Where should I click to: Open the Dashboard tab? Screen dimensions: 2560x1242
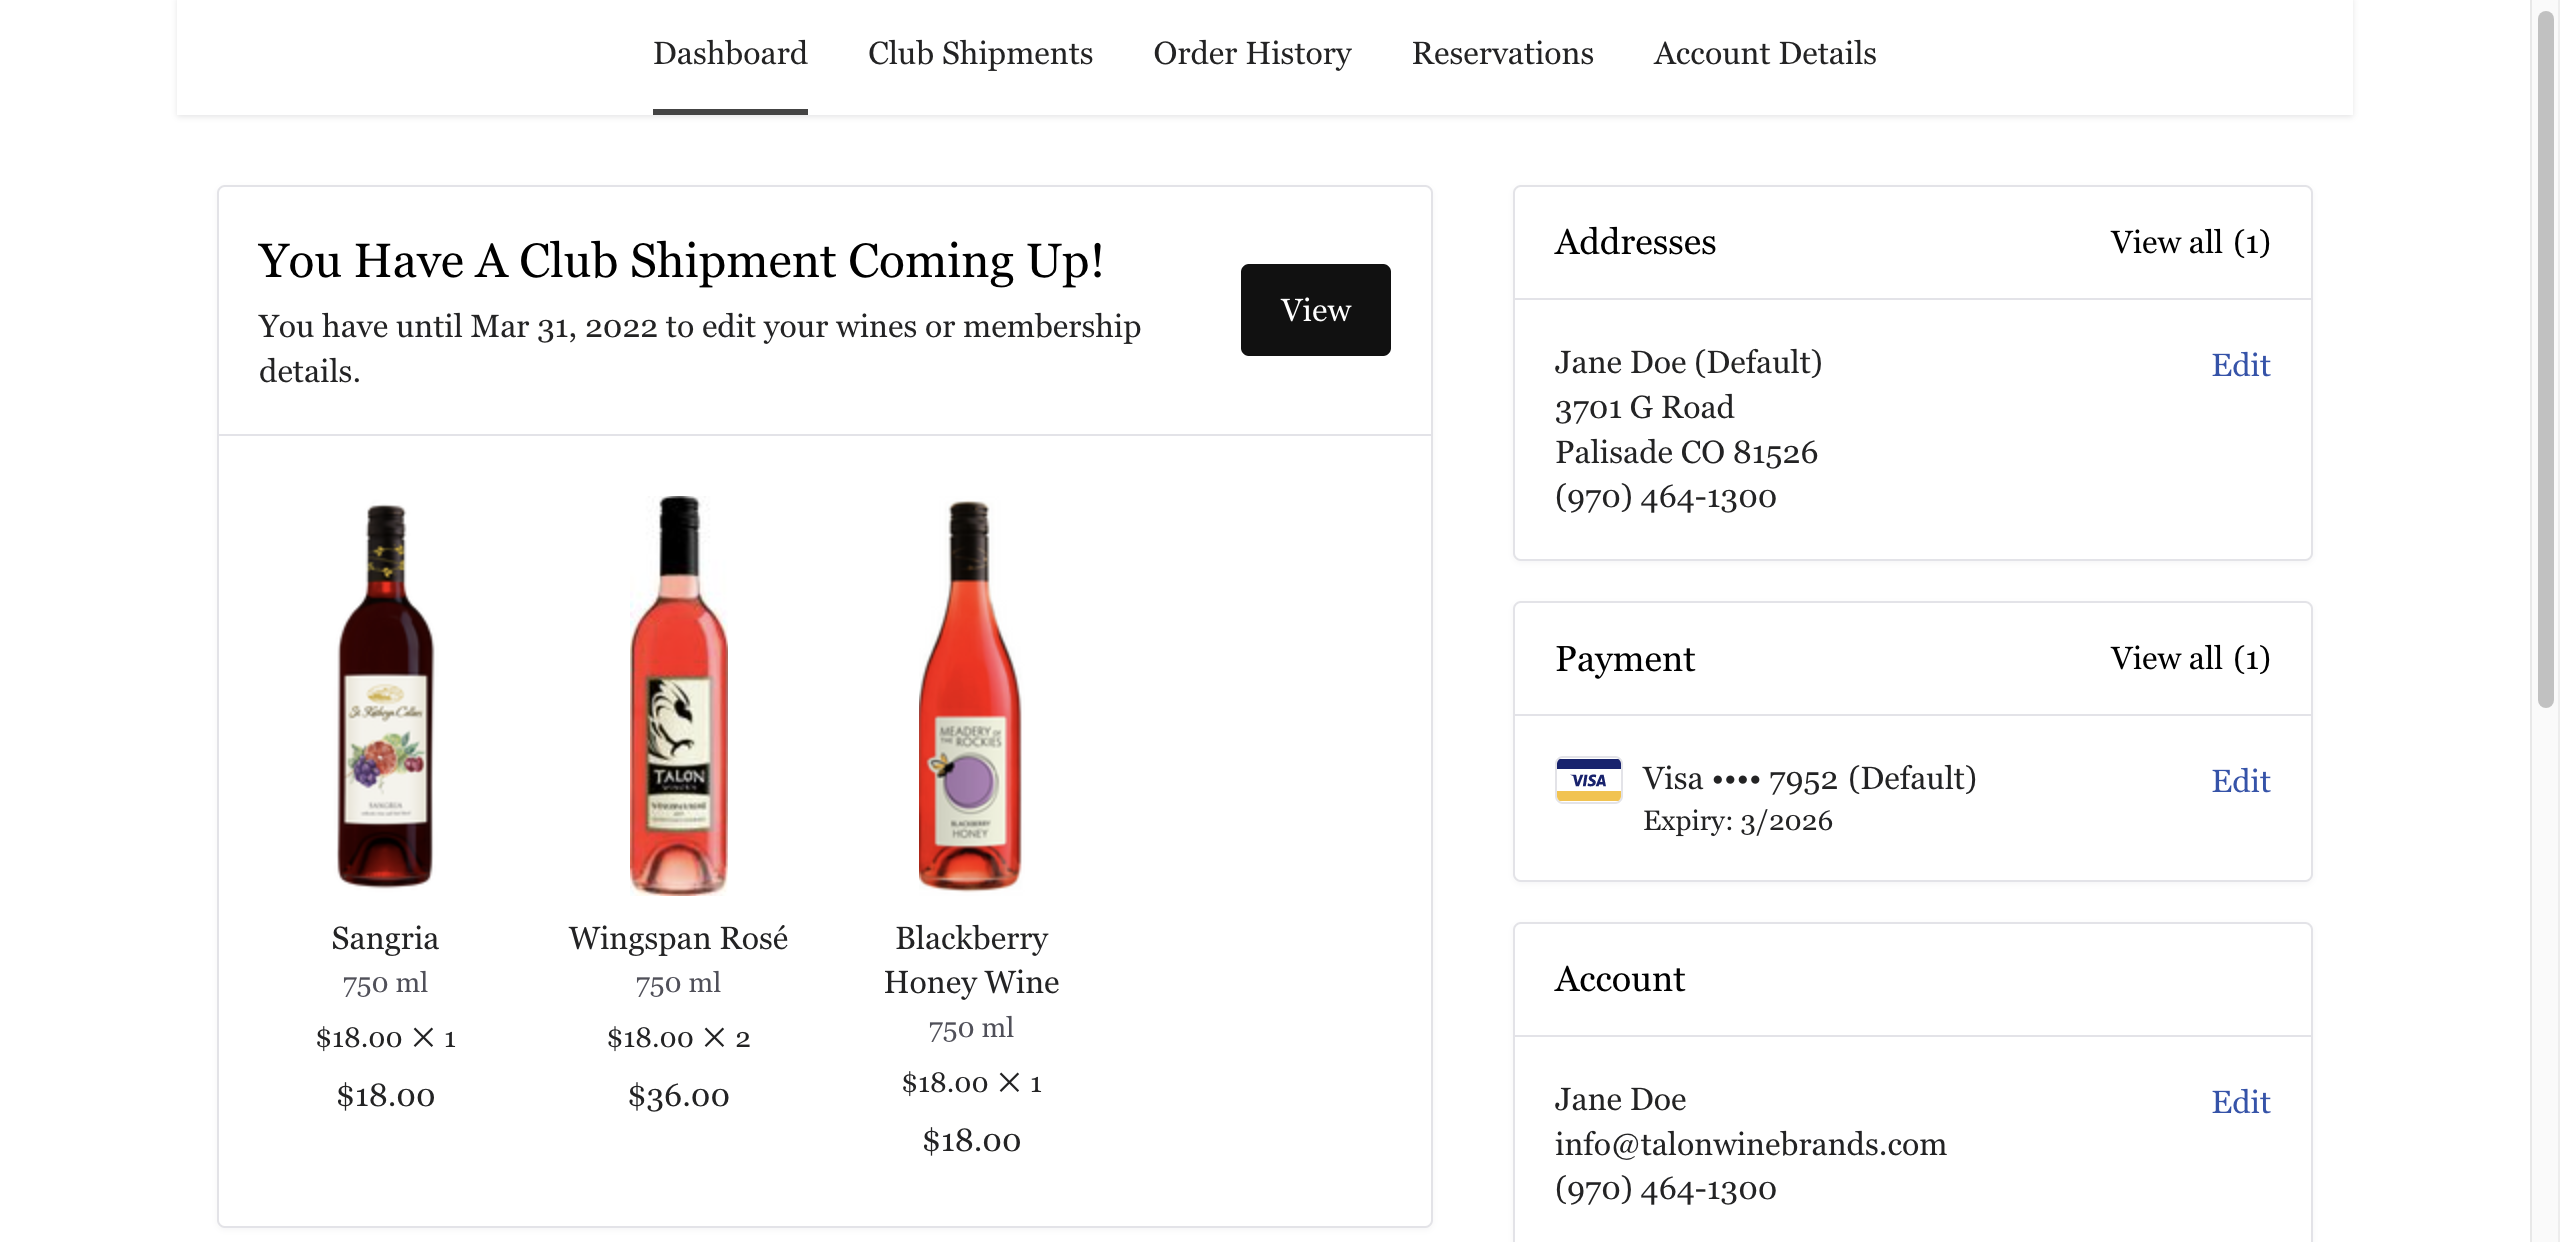730,53
